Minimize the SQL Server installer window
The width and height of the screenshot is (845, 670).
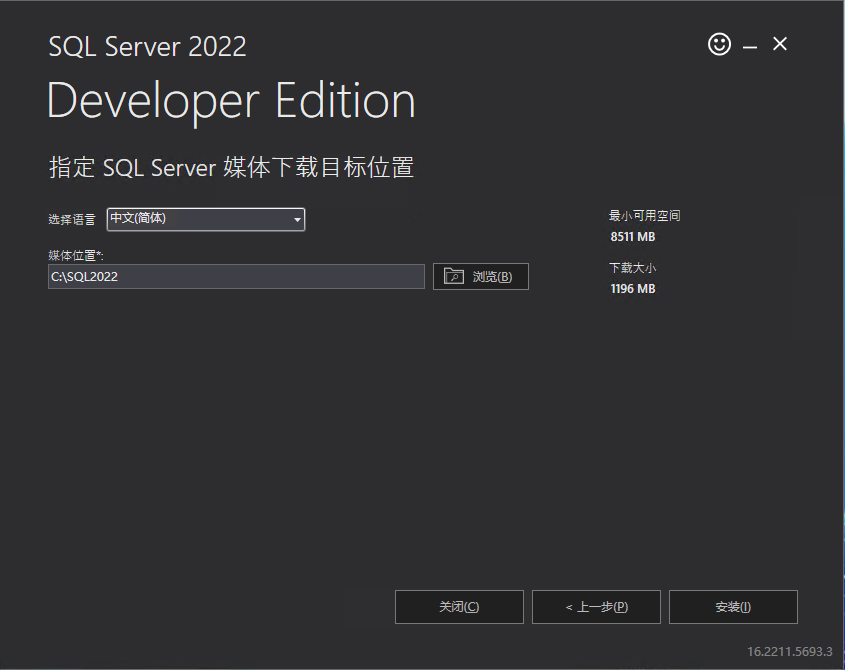click(x=750, y=45)
